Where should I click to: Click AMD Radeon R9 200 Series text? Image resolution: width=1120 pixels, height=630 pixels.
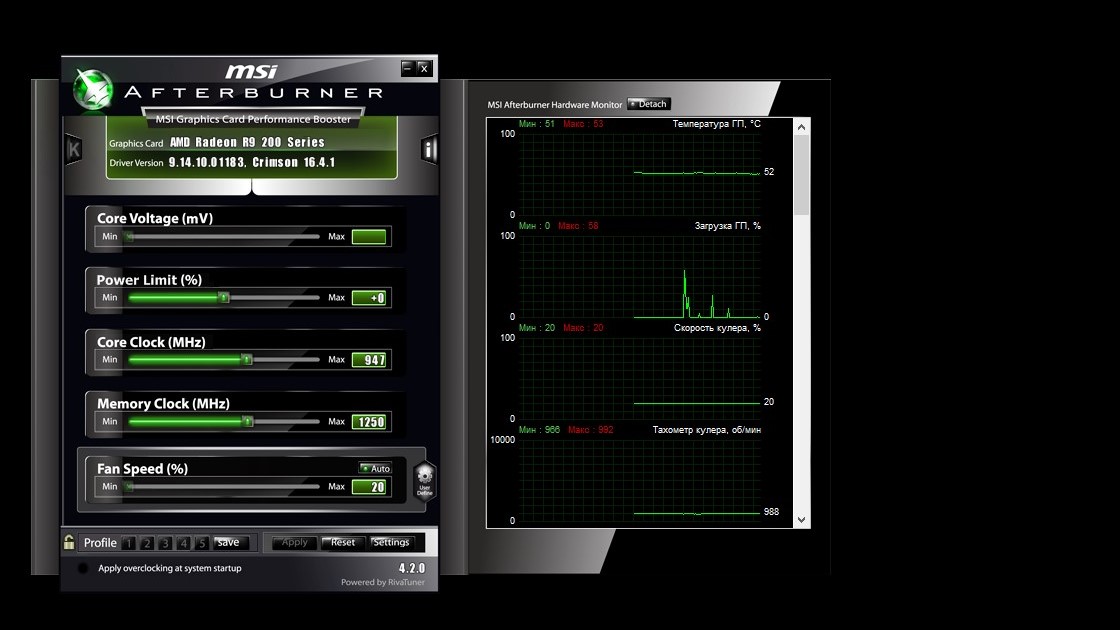[247, 142]
